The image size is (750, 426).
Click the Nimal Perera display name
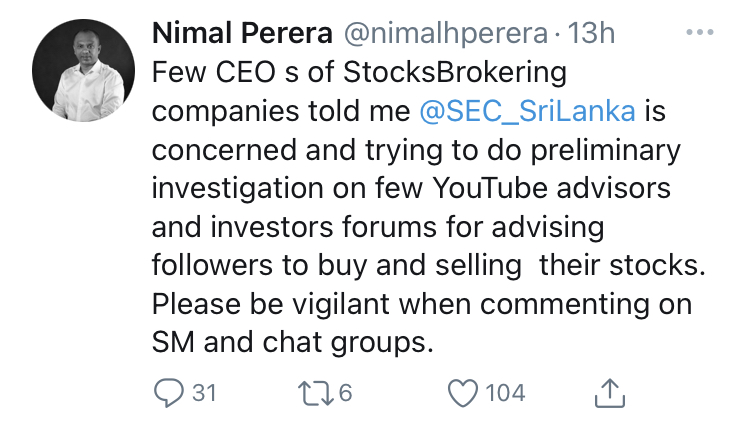(242, 33)
